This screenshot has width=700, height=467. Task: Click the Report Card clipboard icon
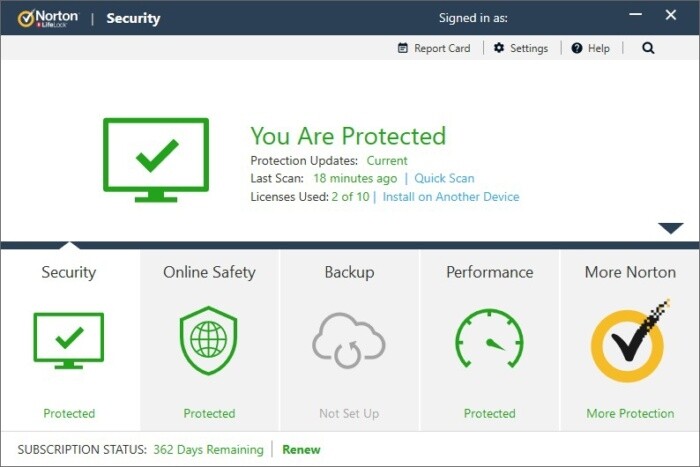[x=403, y=48]
